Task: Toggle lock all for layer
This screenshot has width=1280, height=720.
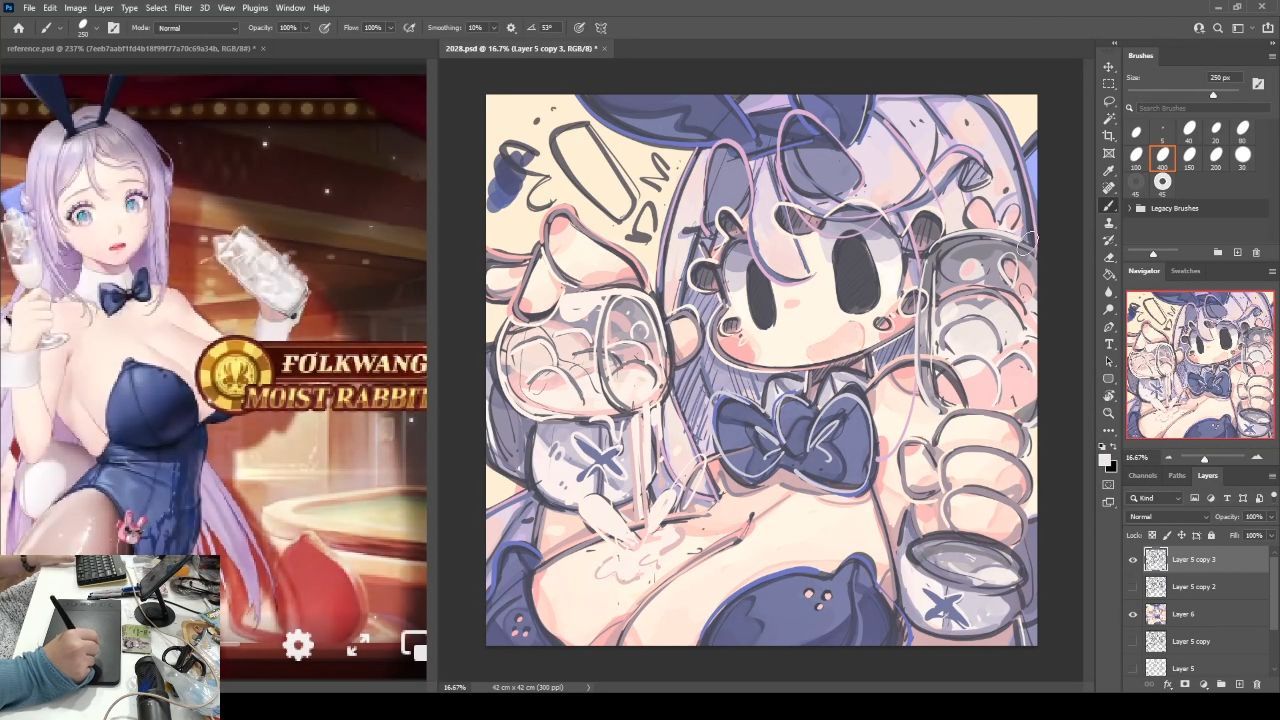Action: (x=1211, y=536)
